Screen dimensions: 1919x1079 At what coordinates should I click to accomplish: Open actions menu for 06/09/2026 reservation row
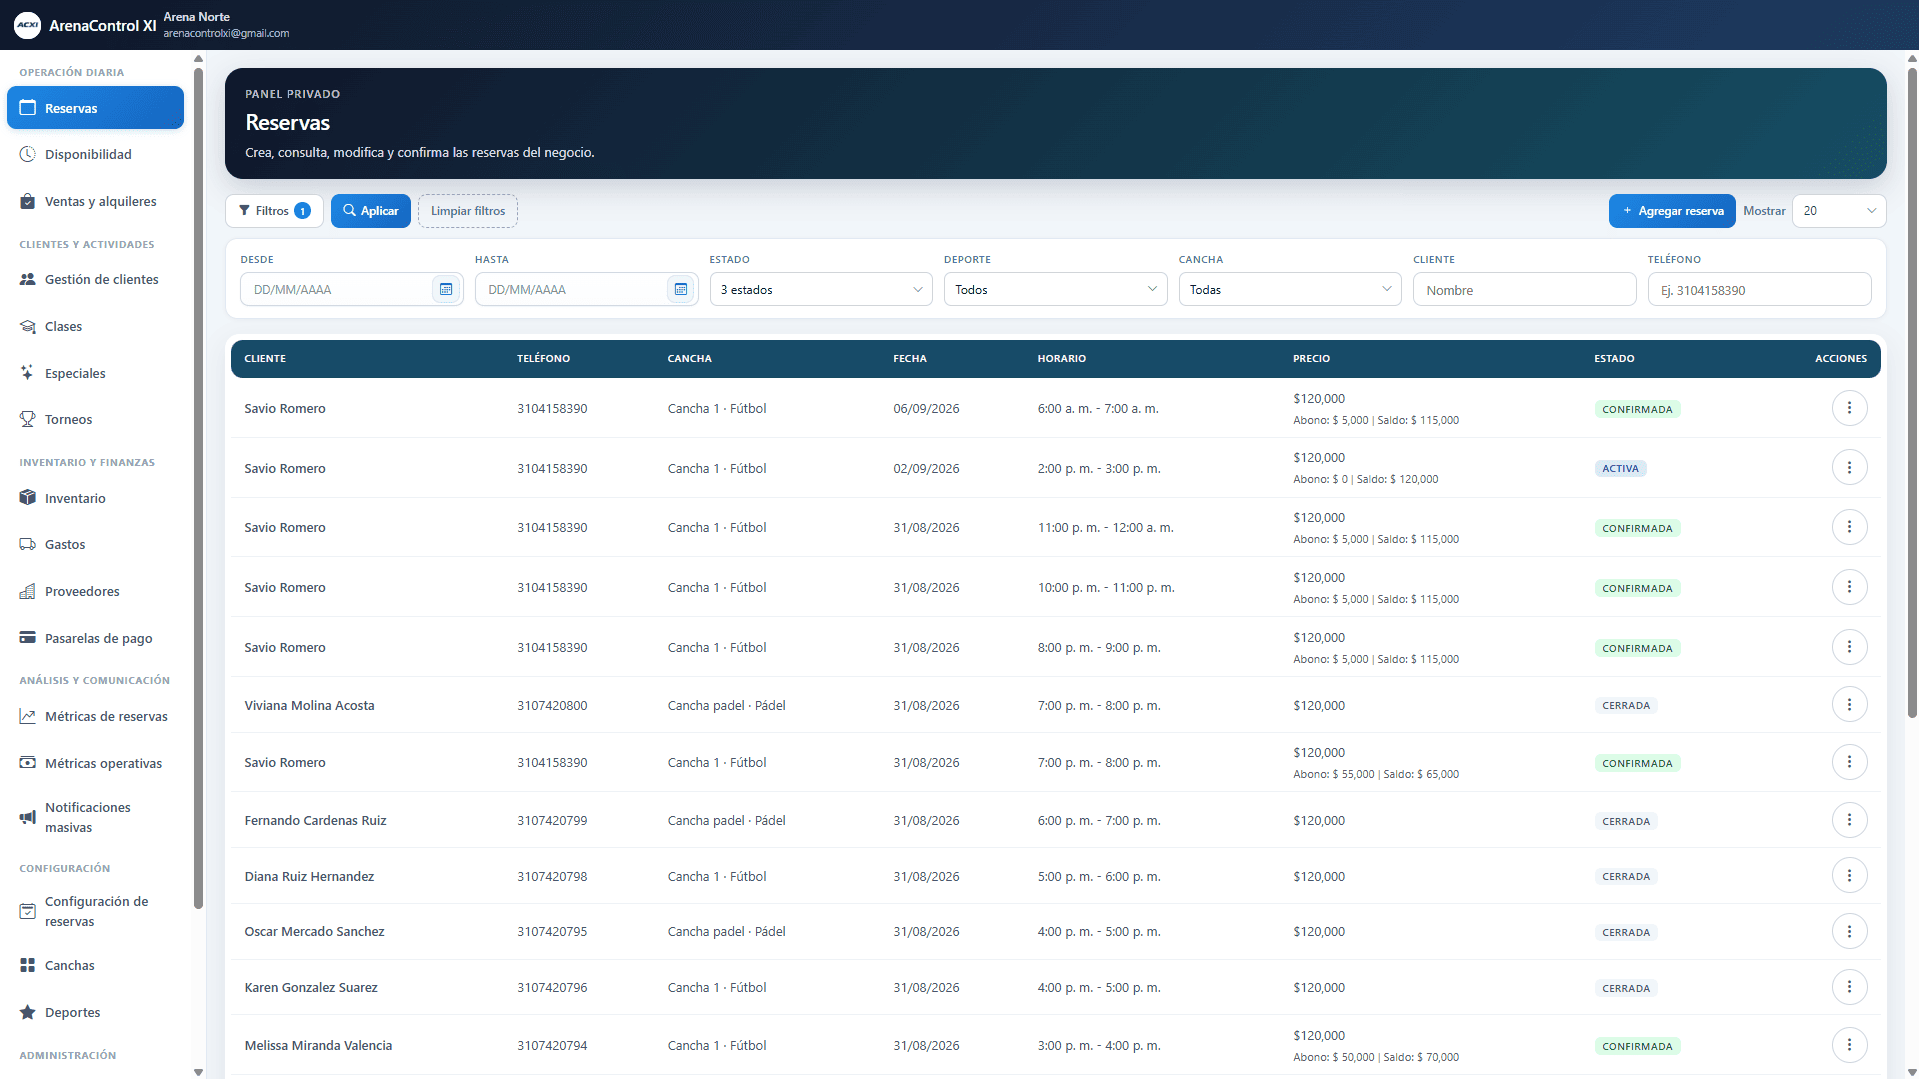(x=1849, y=408)
